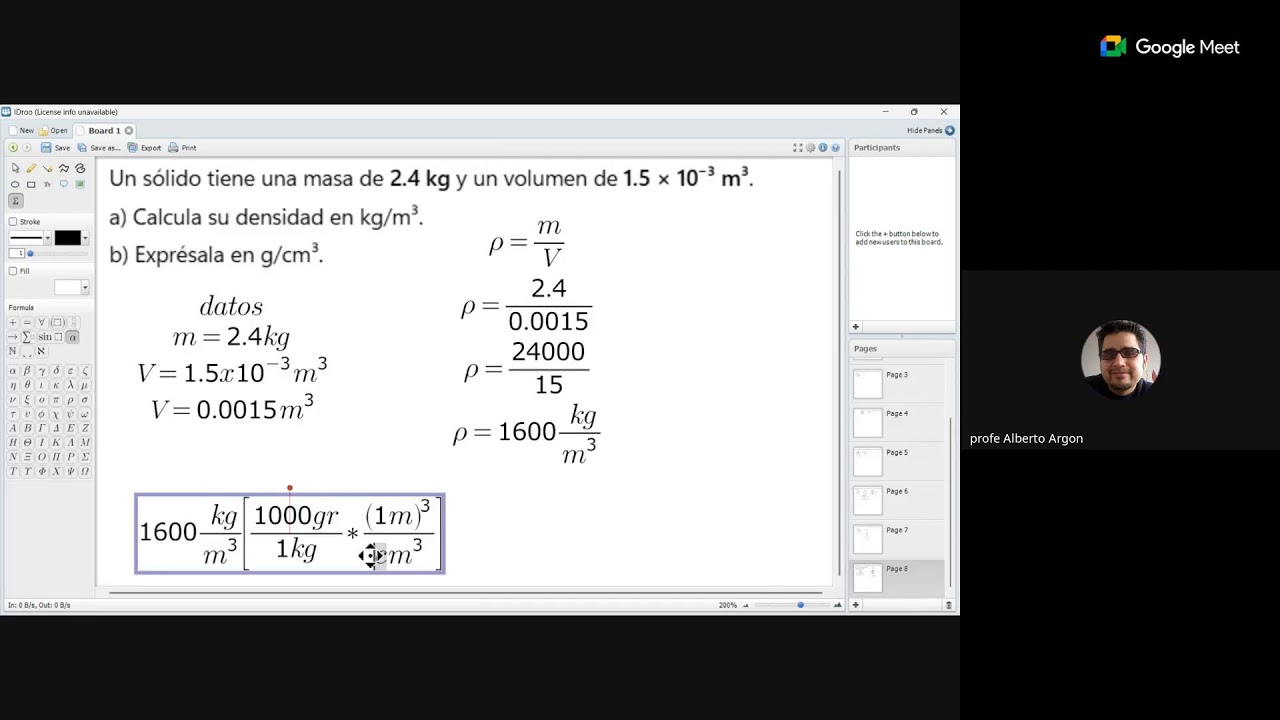Open black stroke color dropdown
Viewport: 1280px width, 720px height.
(x=85, y=238)
